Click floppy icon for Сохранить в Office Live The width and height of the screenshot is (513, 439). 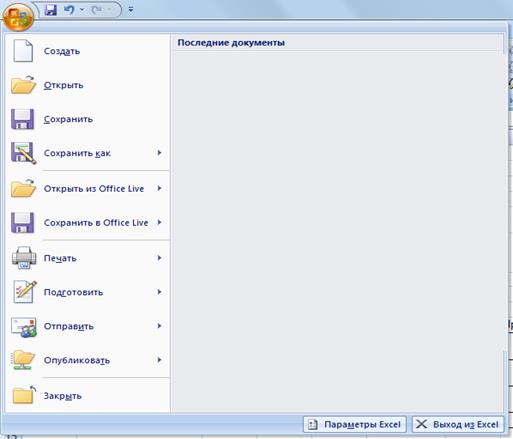click(x=22, y=222)
